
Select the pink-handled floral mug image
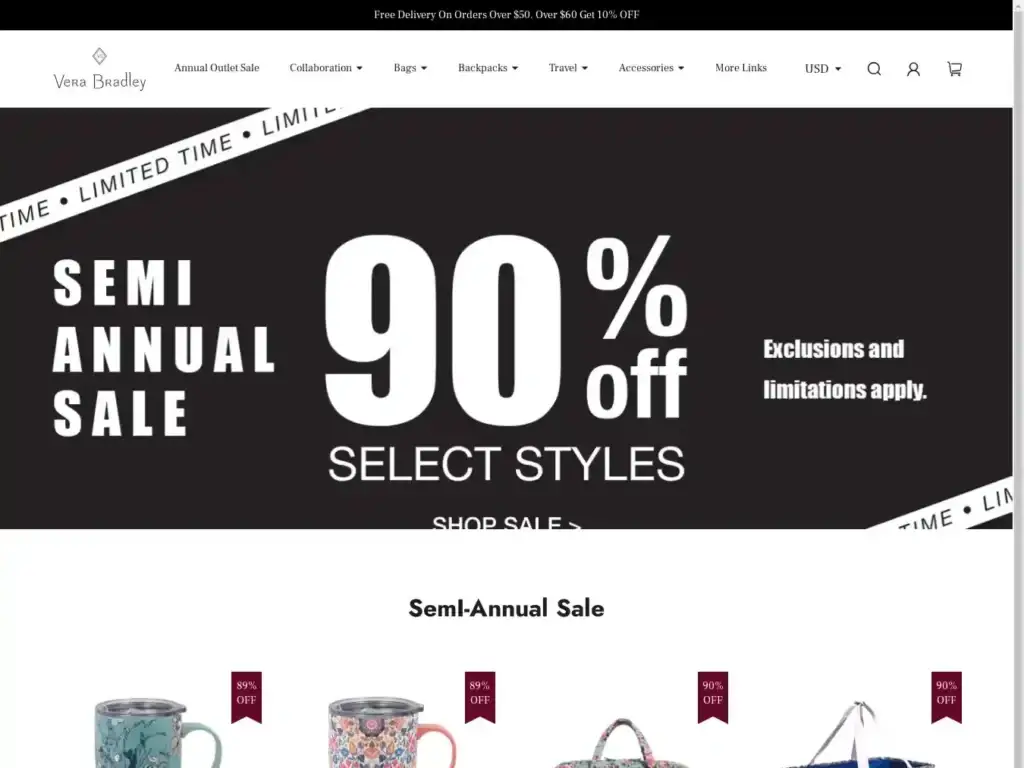(x=391, y=731)
